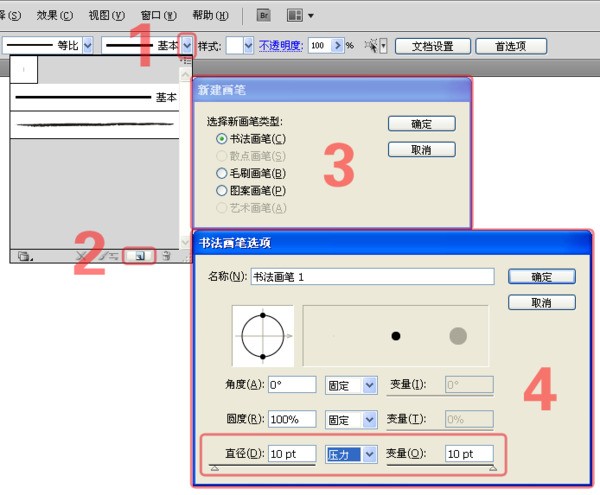600x495 pixels.
Task: Click the diameter 变量 variation slider handle
Action: tap(493, 468)
